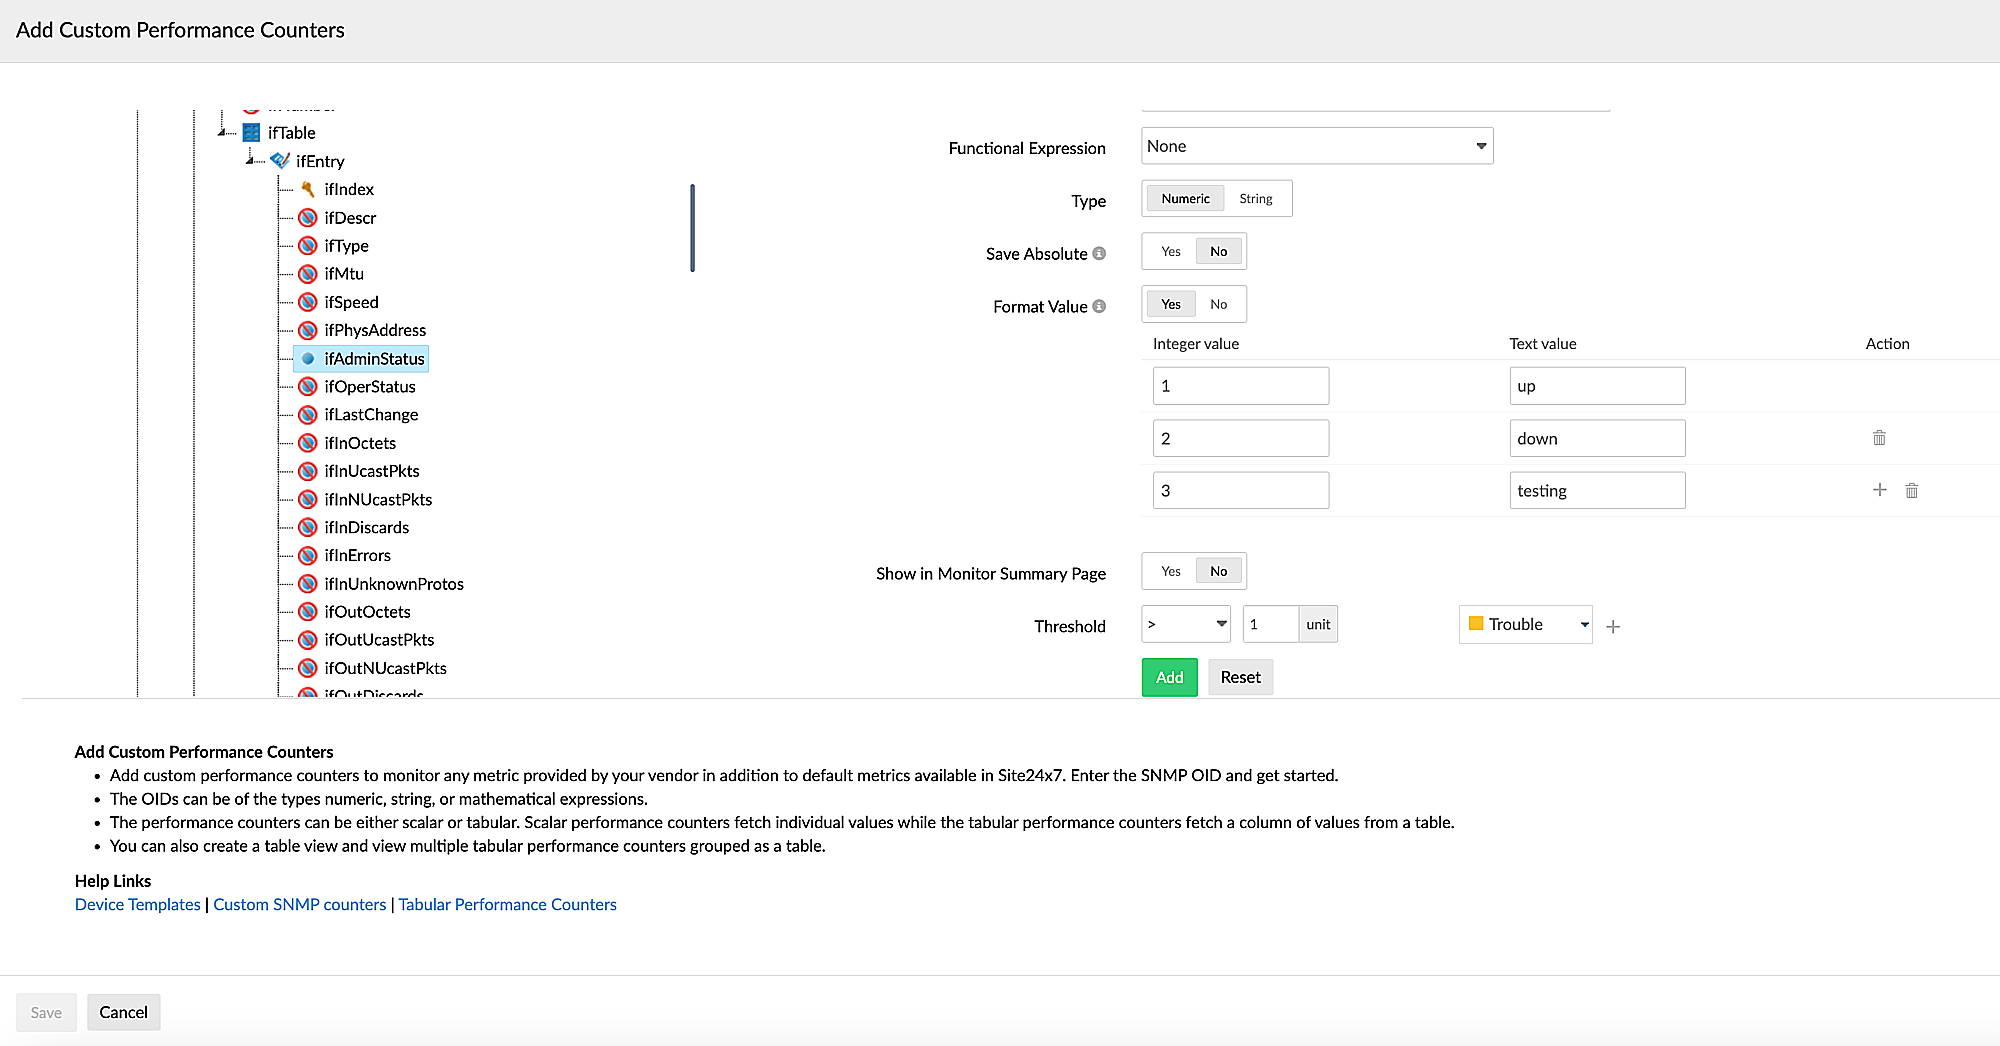Viewport: 2000px width, 1046px height.
Task: Add a new row after the 'testing' mapping
Action: [x=1879, y=490]
